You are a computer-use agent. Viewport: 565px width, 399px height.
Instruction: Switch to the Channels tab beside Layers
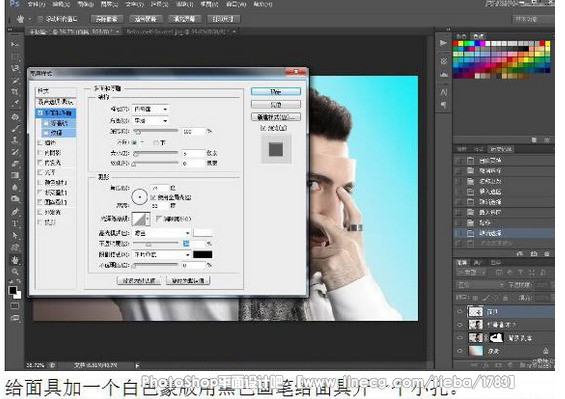(x=478, y=262)
